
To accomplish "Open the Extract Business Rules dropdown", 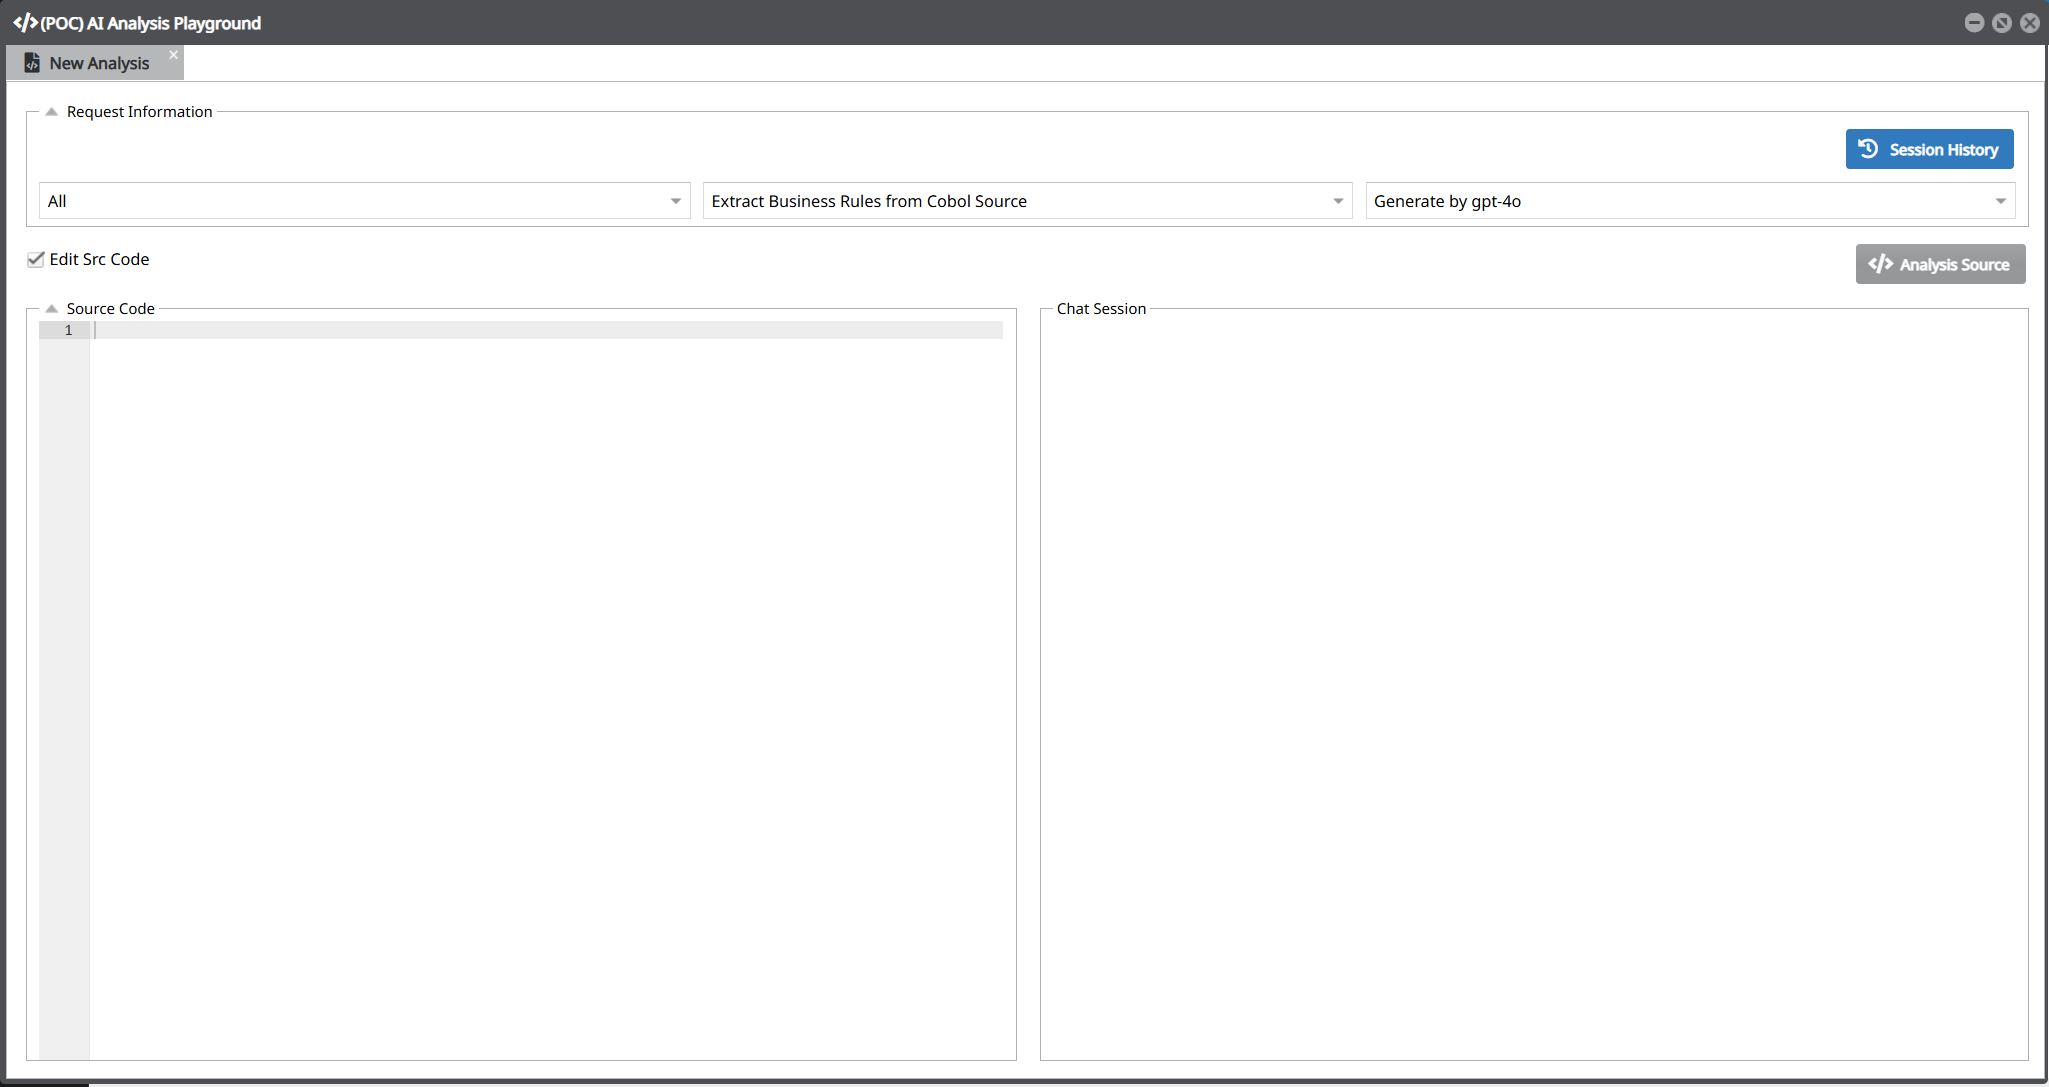I will pyautogui.click(x=1027, y=201).
